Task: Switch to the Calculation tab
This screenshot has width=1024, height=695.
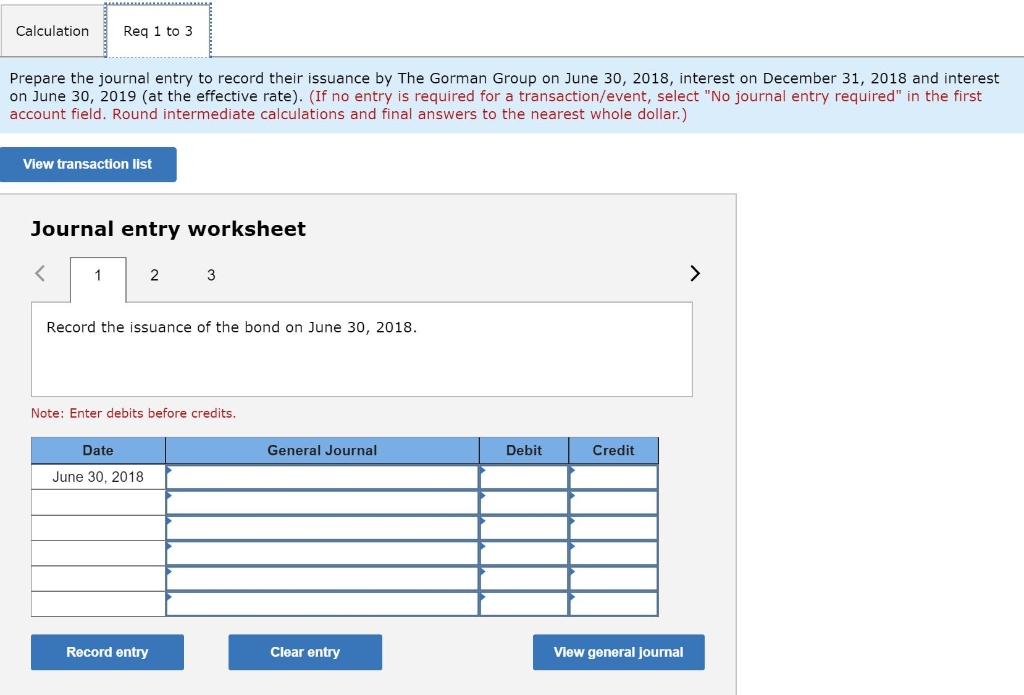Action: tap(52, 31)
